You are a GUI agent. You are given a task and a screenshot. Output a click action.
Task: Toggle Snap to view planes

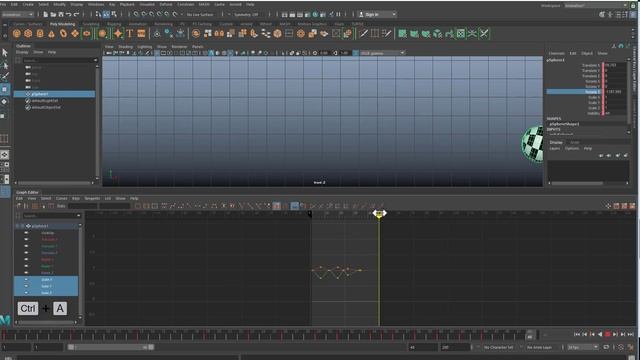(167, 14)
